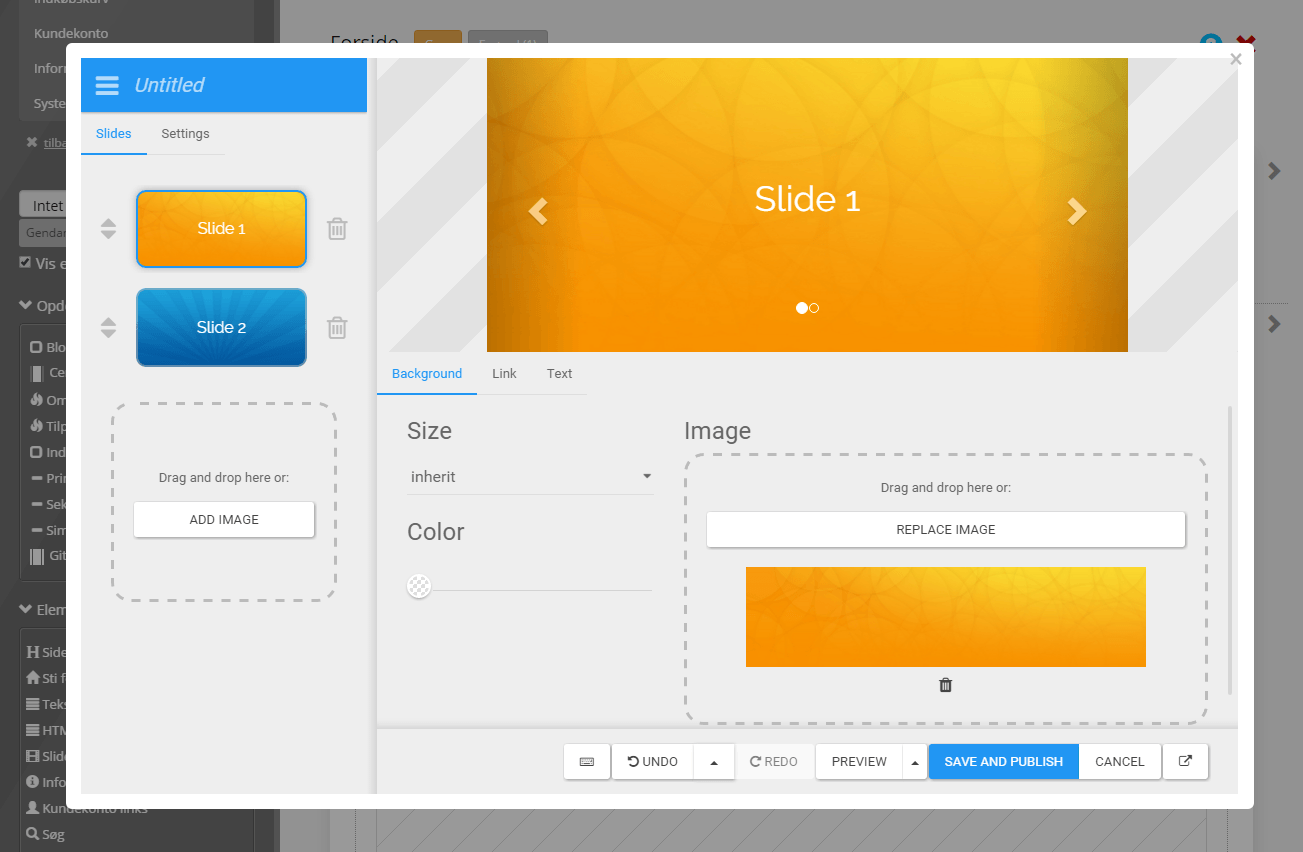1303x852 pixels.
Task: Click the transparent Color picker handle
Action: [x=420, y=587]
